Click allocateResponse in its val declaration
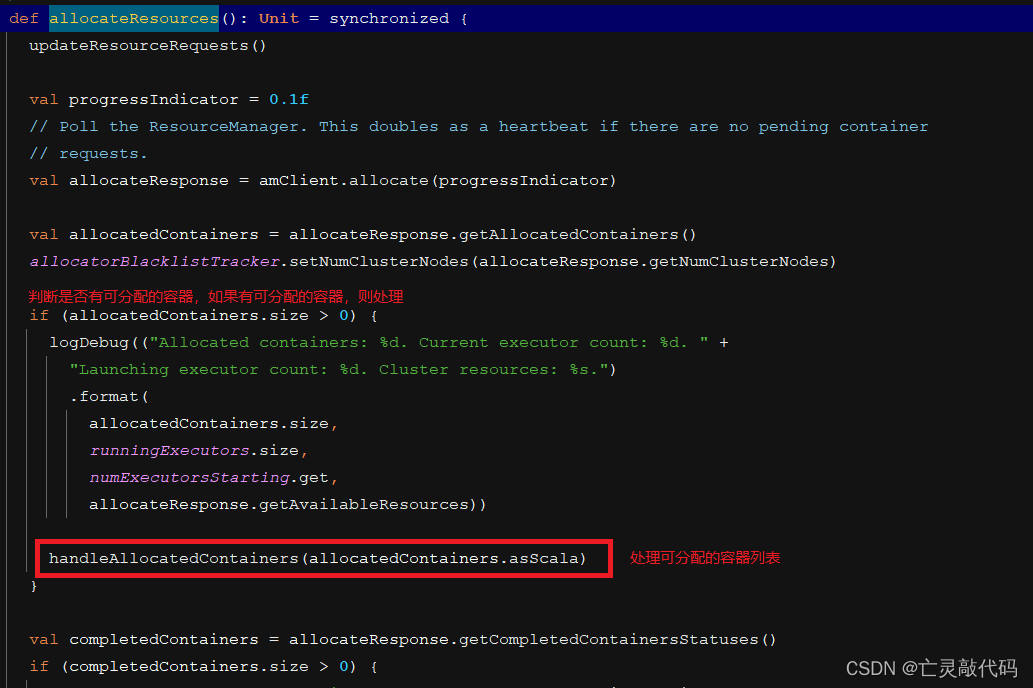The width and height of the screenshot is (1033, 688). [149, 181]
